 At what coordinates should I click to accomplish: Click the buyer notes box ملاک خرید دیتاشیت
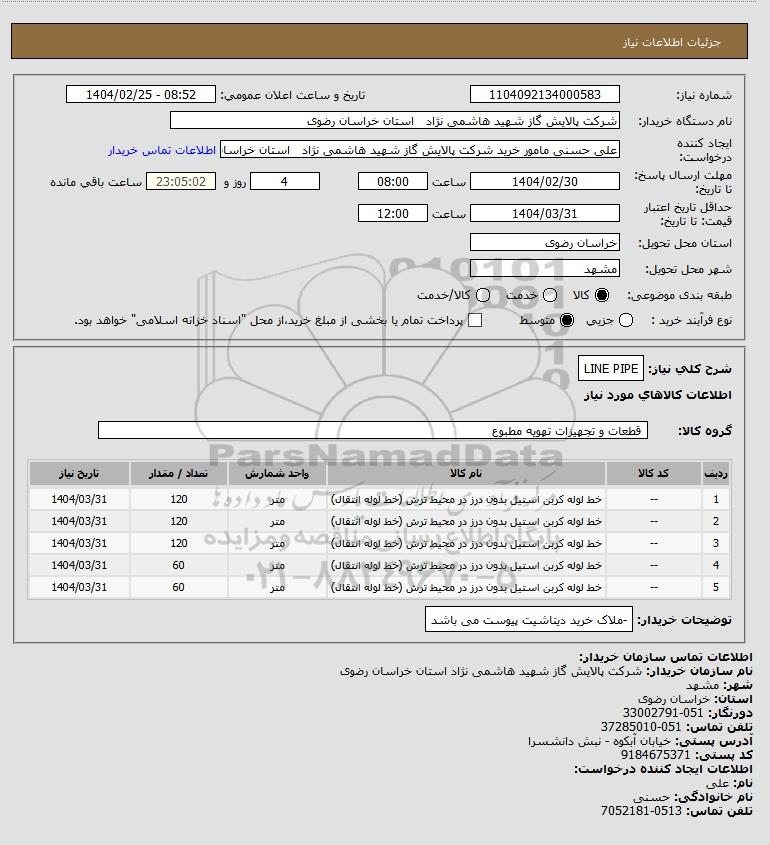click(x=529, y=620)
